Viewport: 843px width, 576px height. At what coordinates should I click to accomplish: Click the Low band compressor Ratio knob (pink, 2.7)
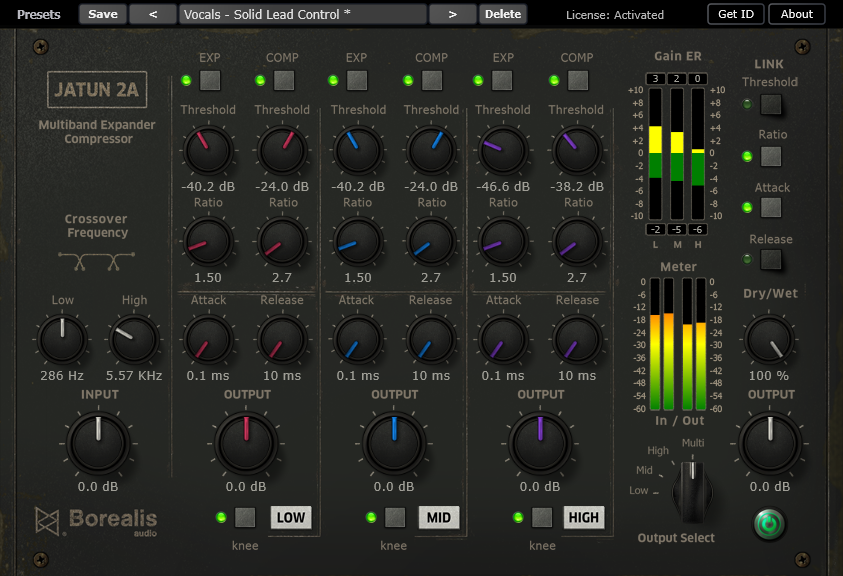pyautogui.click(x=282, y=242)
